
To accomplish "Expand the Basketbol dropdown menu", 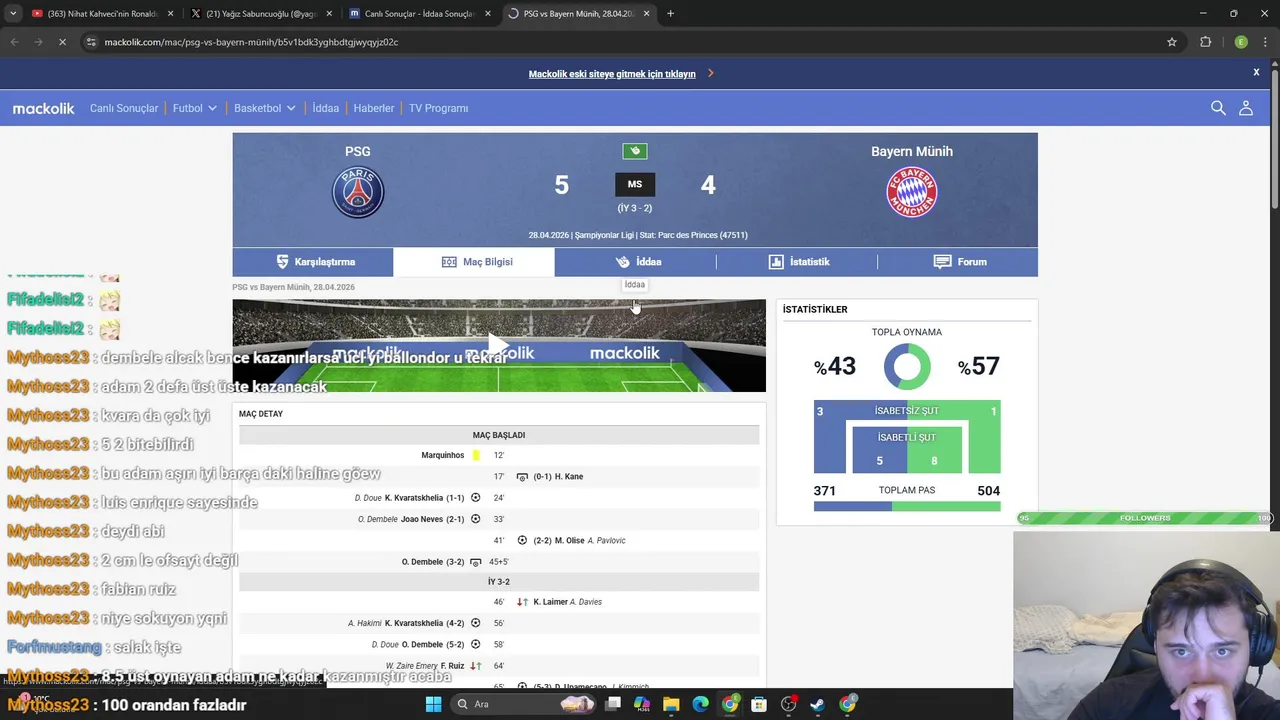I will [265, 108].
